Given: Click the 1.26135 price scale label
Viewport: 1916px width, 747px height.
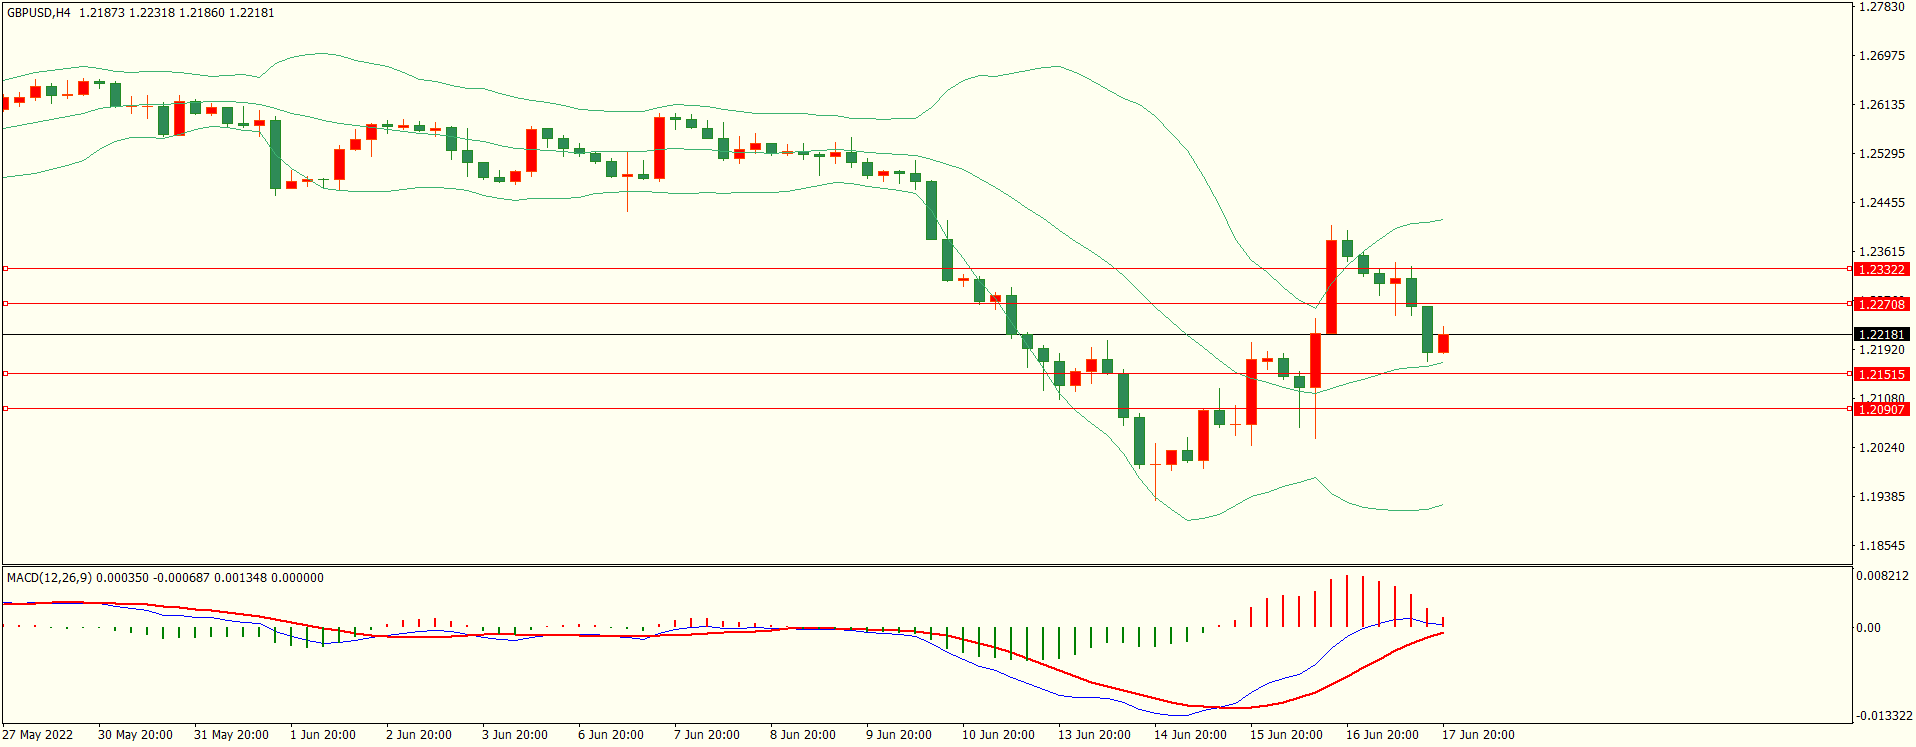Looking at the screenshot, I should click(x=1881, y=105).
